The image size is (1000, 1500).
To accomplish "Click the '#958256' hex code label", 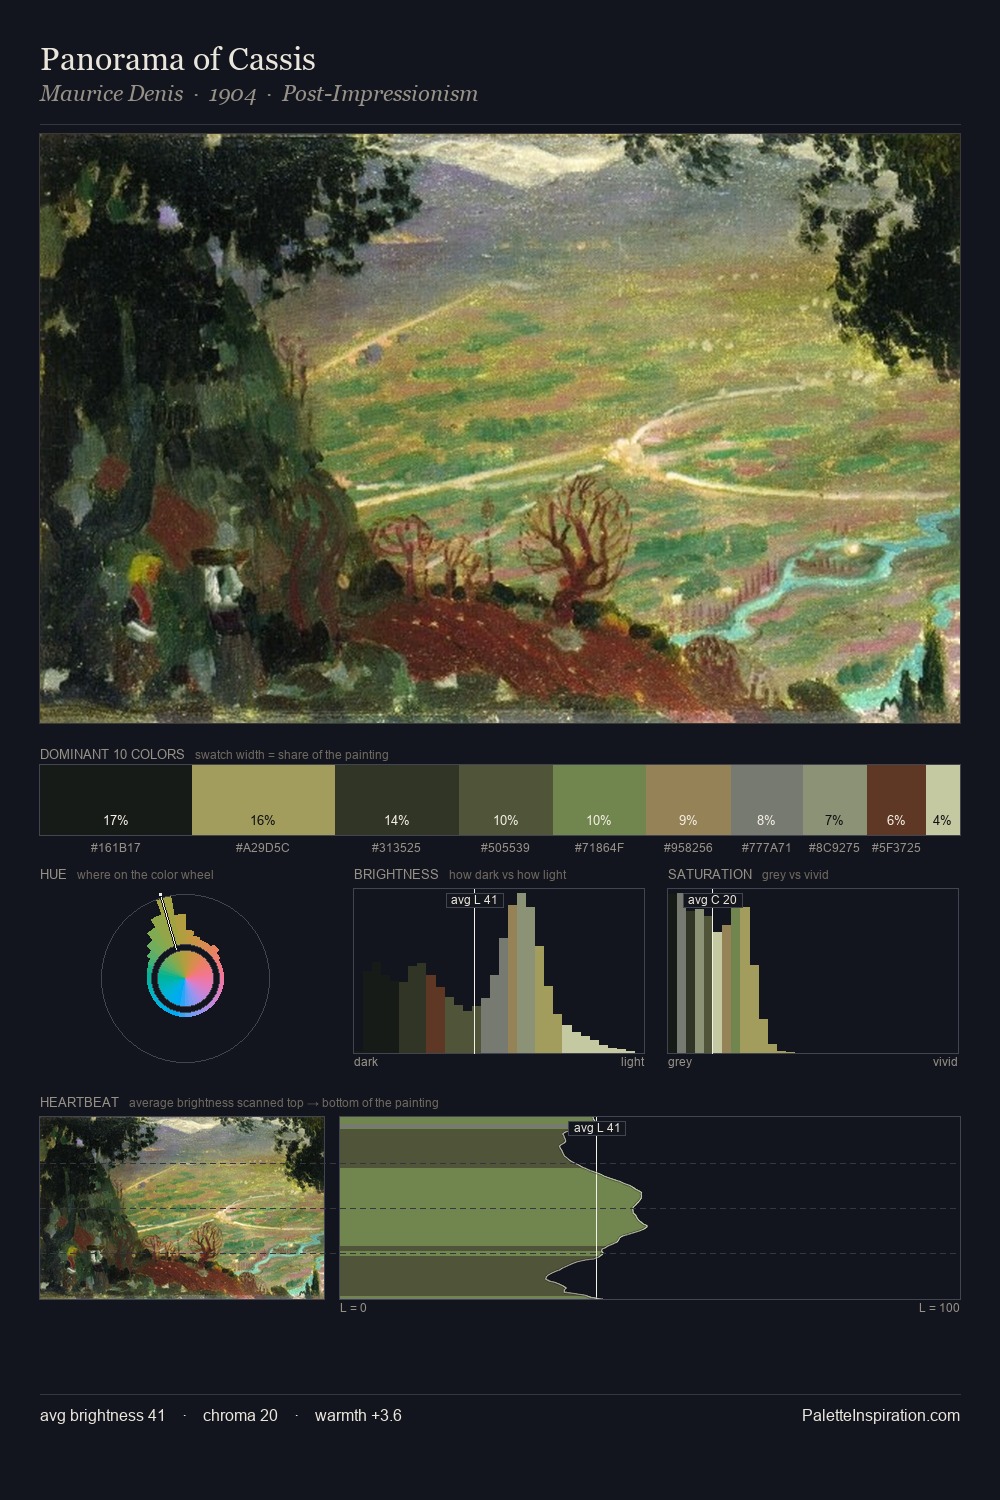I will (688, 848).
